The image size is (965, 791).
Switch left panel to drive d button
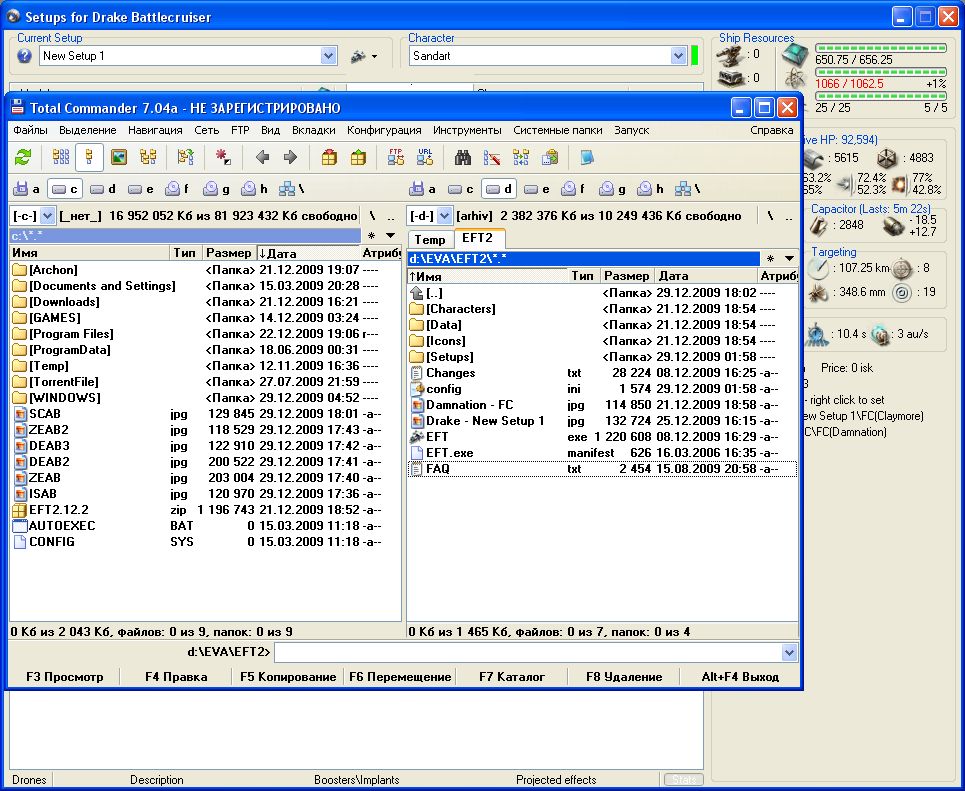point(105,188)
